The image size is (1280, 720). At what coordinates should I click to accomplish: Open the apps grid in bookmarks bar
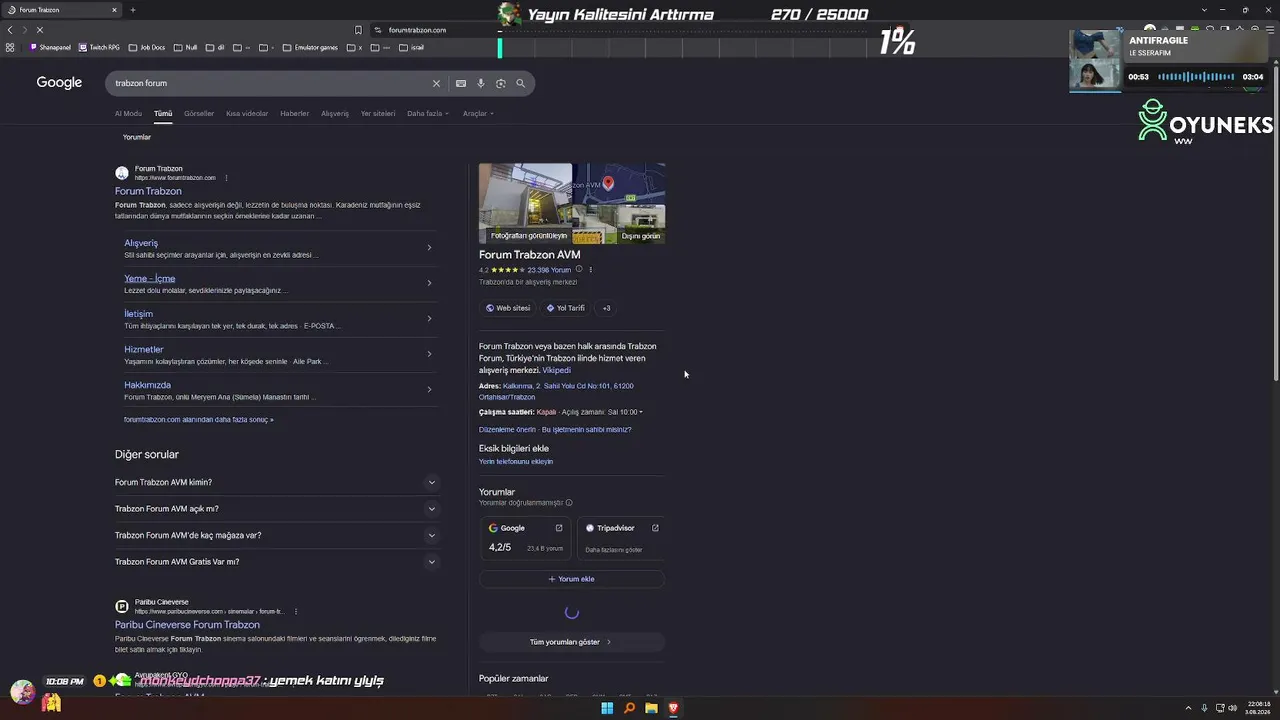tap(10, 47)
